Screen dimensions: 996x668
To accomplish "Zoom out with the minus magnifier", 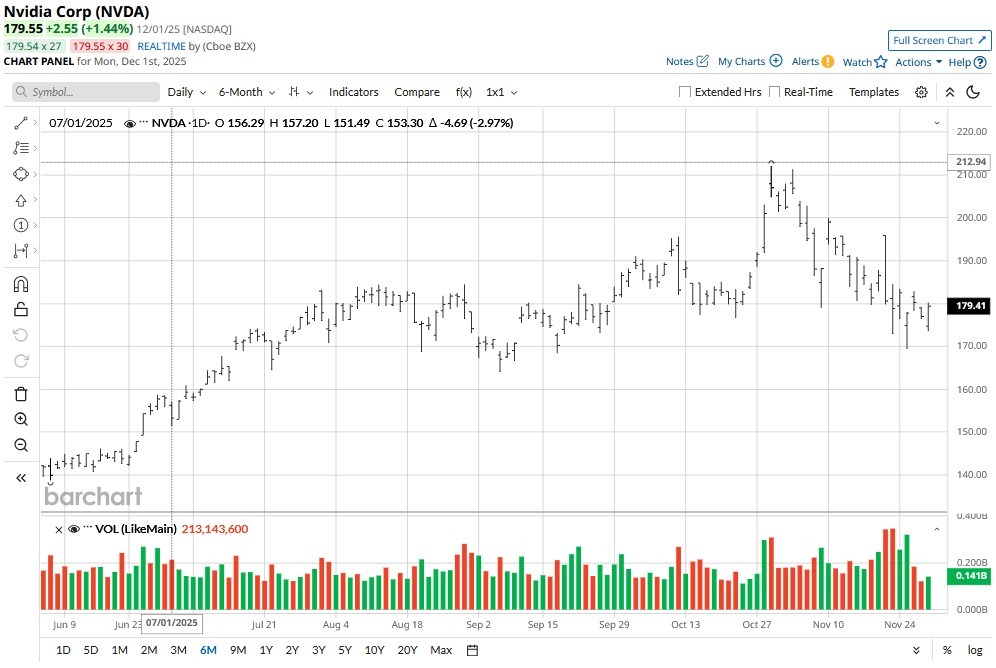I will click(x=20, y=444).
